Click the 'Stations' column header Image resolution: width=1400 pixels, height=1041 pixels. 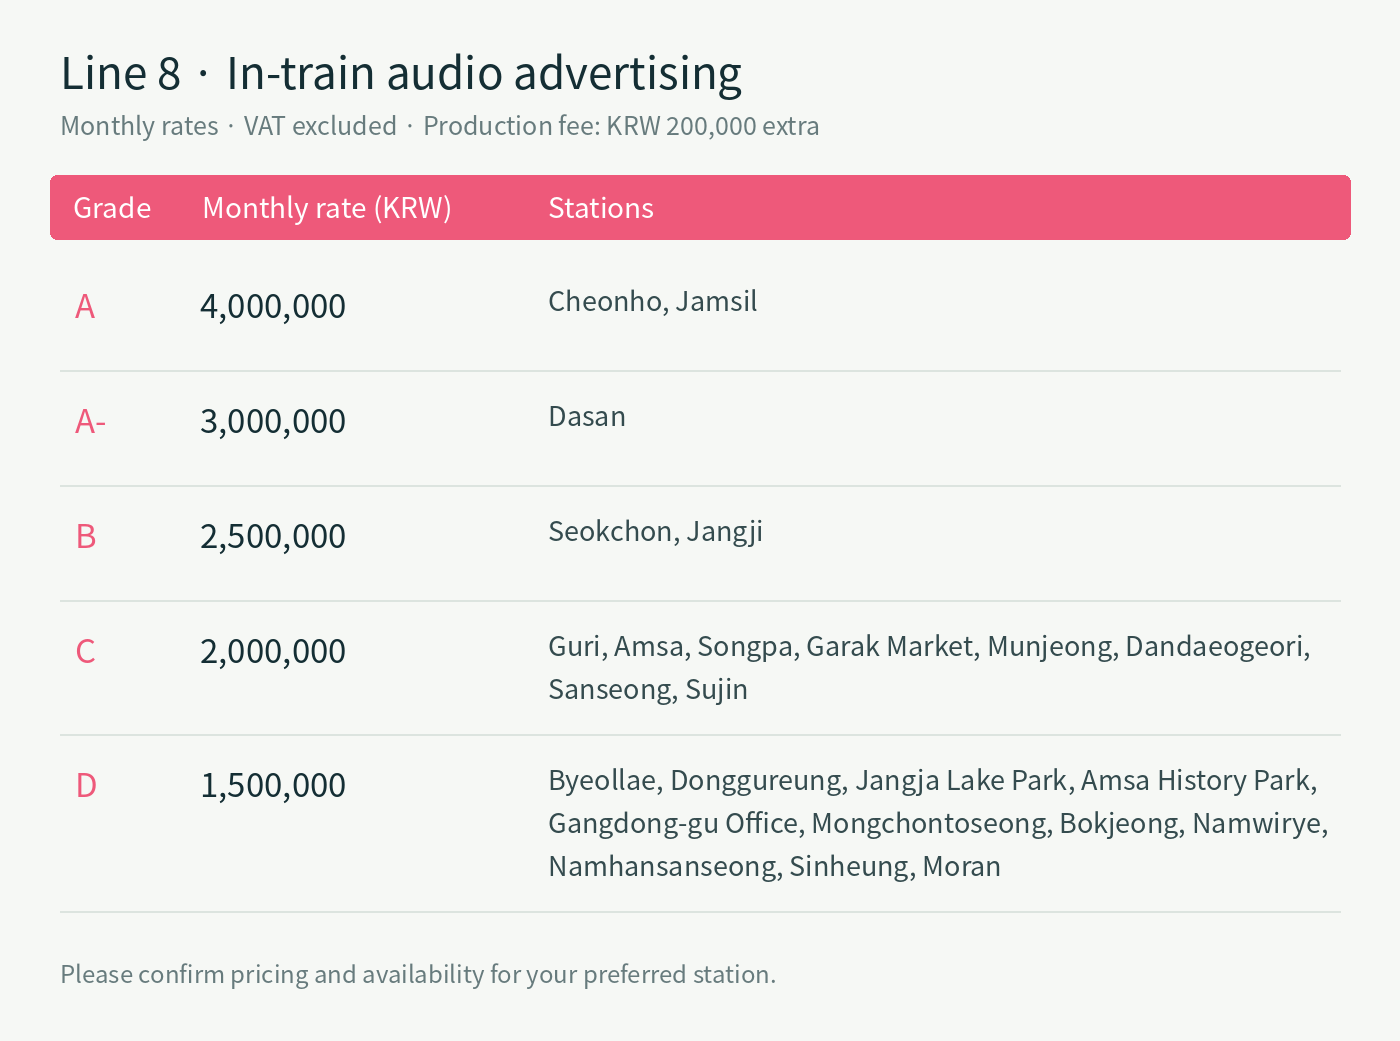coord(601,208)
